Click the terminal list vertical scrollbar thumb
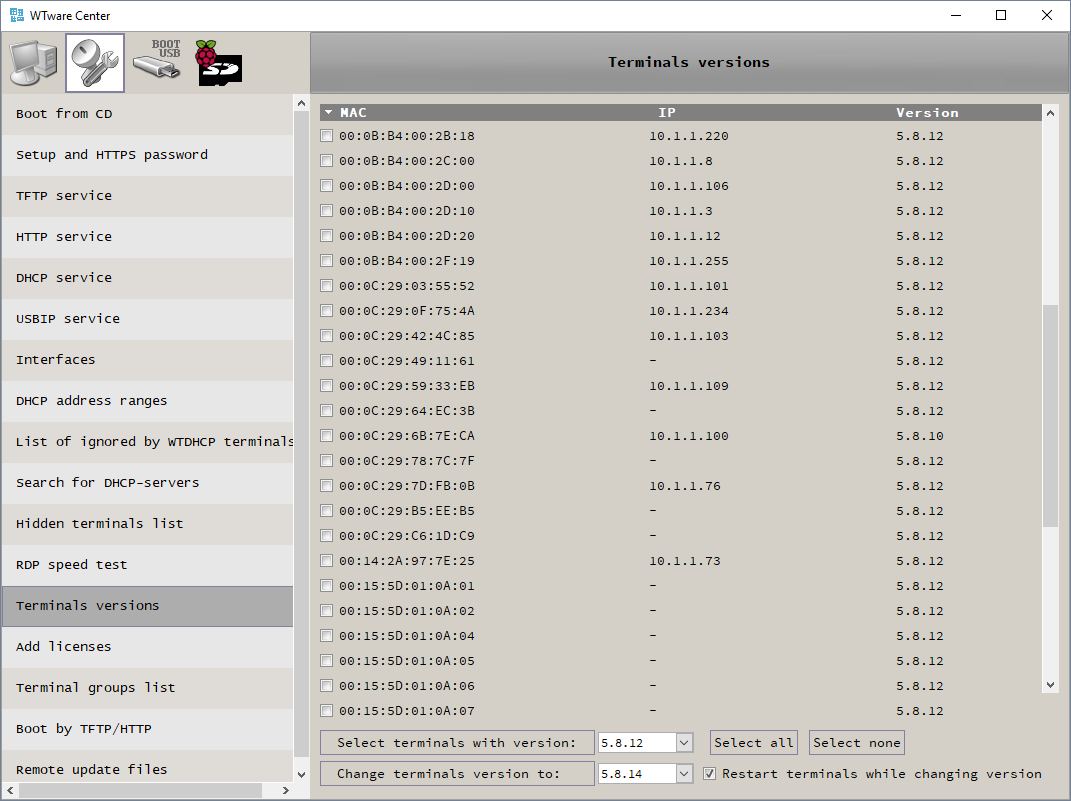Viewport: 1071px width, 801px height. [1049, 415]
